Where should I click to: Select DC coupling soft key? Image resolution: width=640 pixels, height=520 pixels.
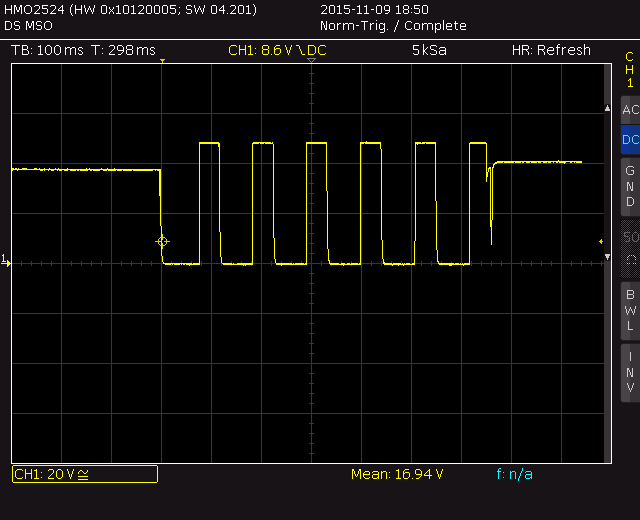pyautogui.click(x=630, y=140)
